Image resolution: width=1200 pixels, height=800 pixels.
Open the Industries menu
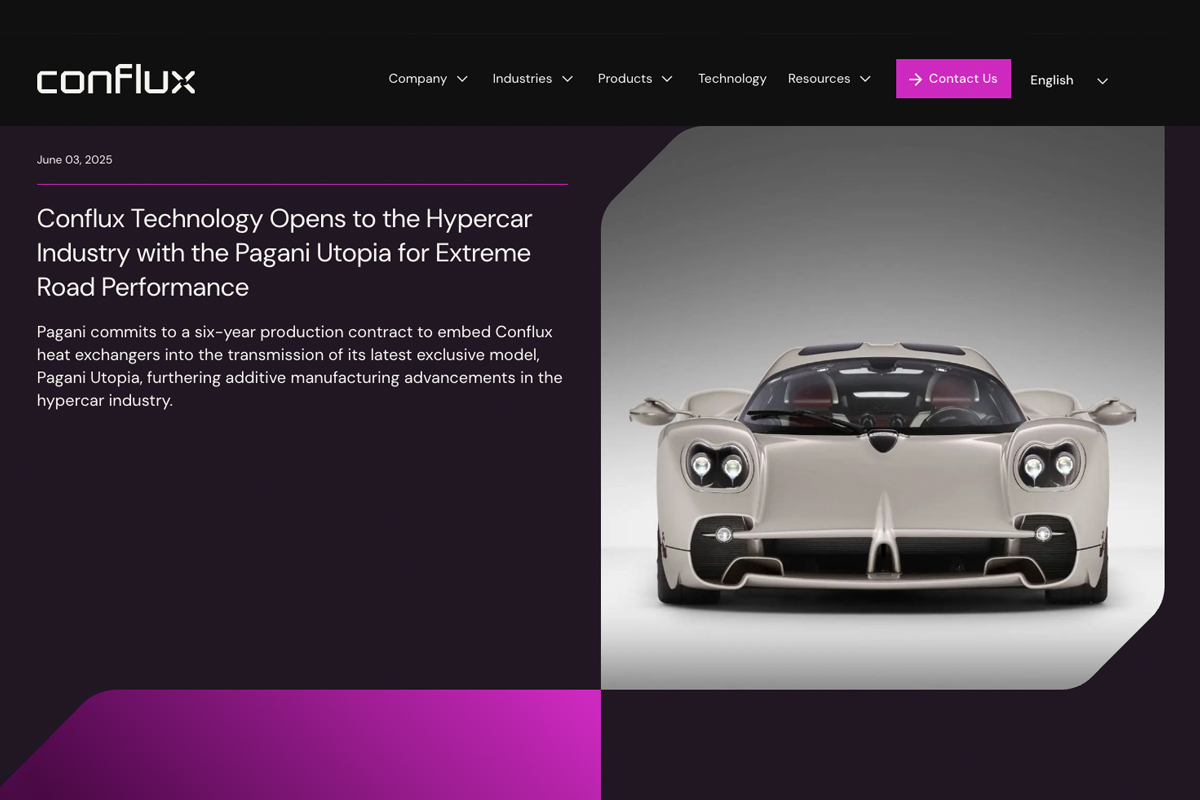tap(522, 79)
